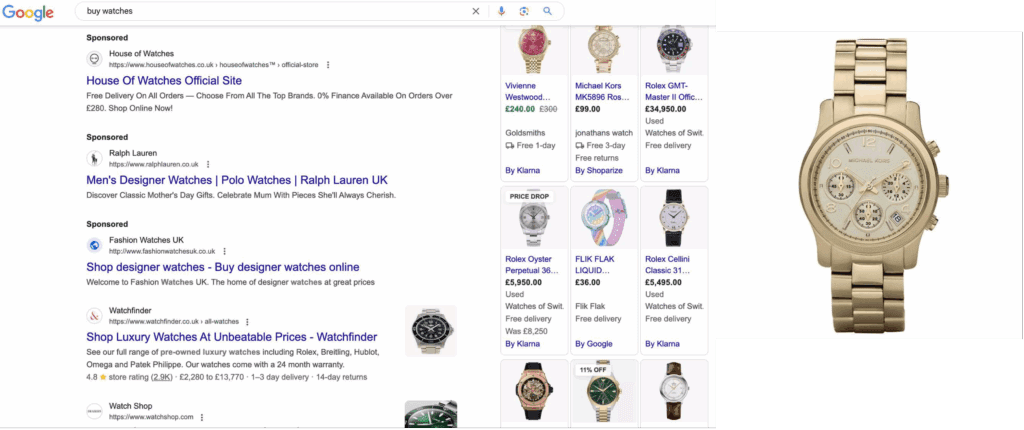This screenshot has height=430, width=1024.
Task: Click the PRICE DROP badge
Action: point(529,196)
